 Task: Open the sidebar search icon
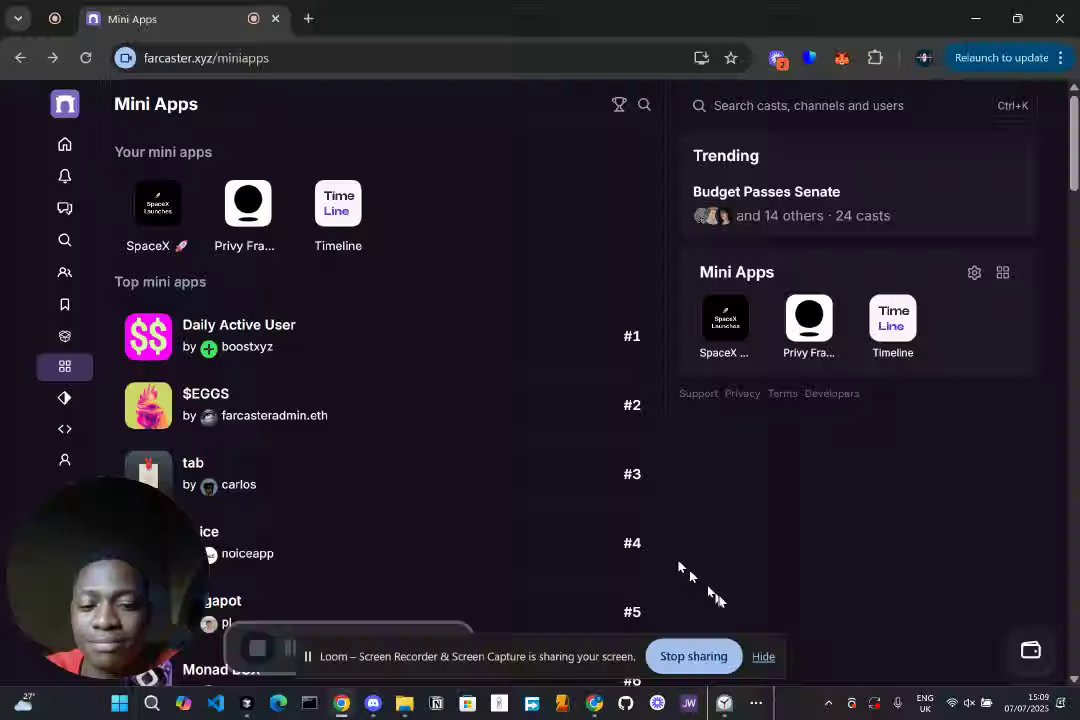pos(65,240)
